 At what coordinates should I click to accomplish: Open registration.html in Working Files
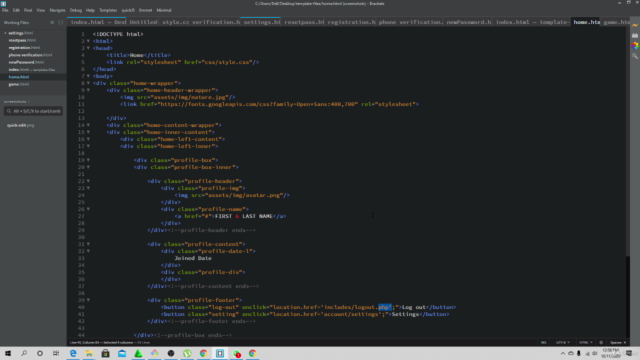(x=24, y=48)
